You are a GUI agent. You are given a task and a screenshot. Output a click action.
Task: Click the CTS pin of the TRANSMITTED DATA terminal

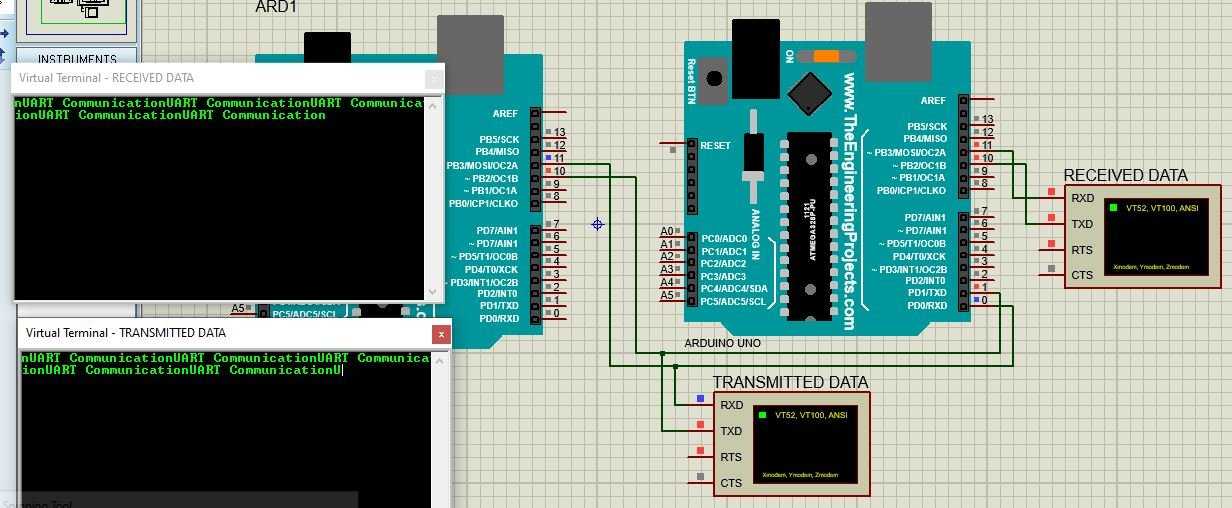point(700,483)
